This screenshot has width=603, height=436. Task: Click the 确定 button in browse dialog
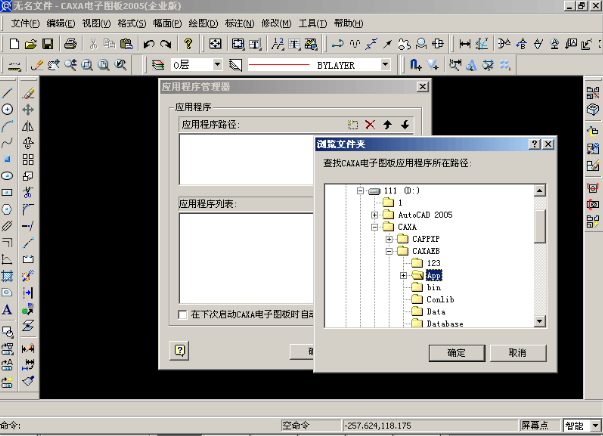click(455, 353)
